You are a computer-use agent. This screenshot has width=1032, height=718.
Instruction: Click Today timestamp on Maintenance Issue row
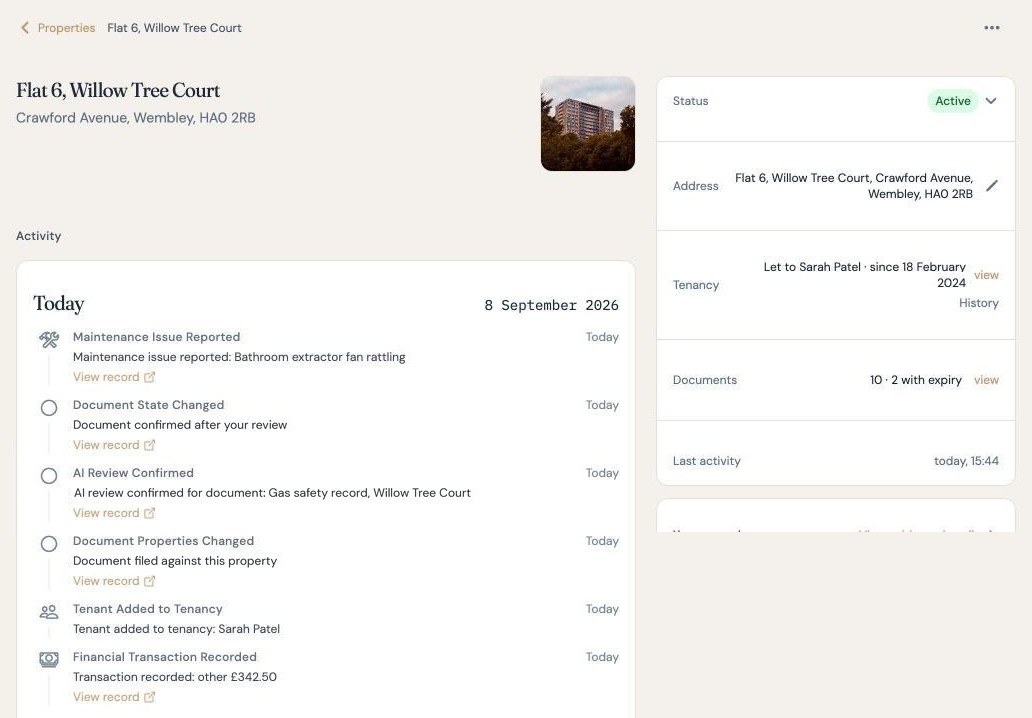602,337
